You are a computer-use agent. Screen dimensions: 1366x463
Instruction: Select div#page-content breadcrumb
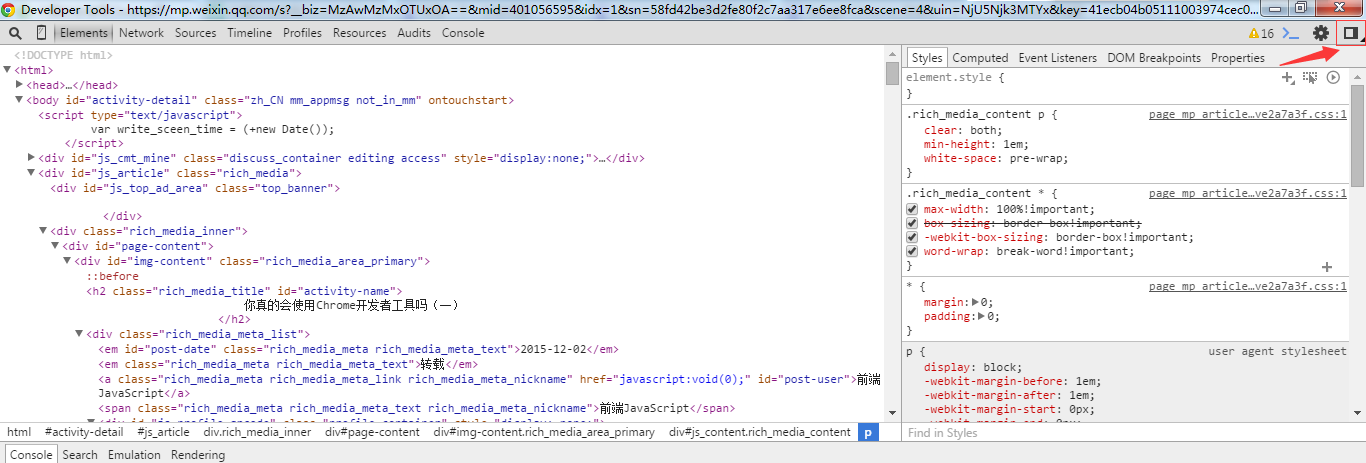pos(371,432)
